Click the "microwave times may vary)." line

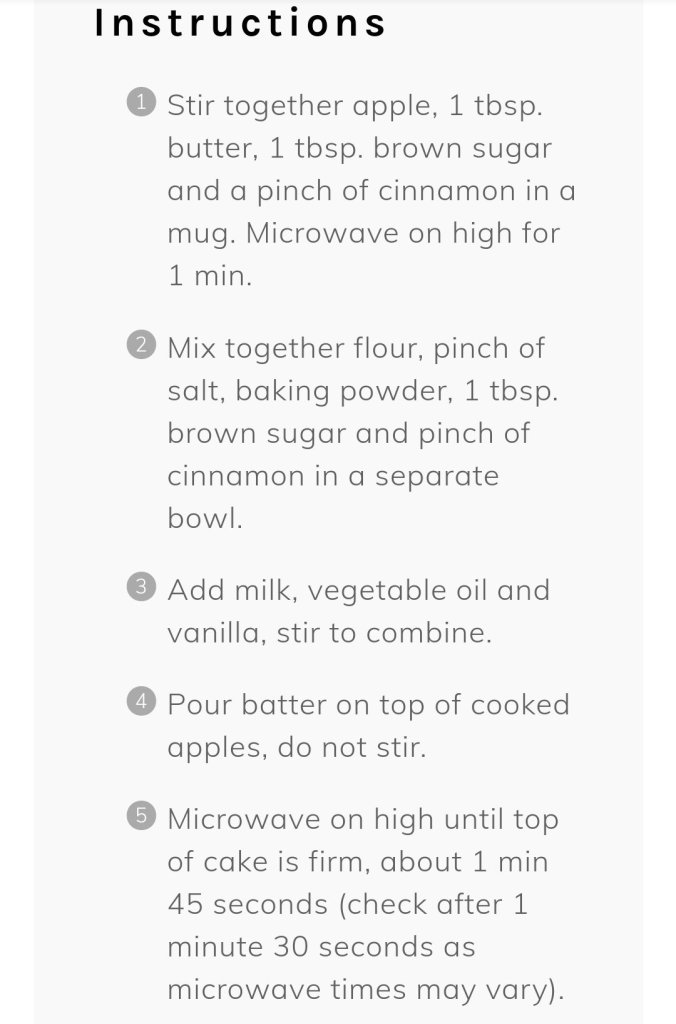(x=366, y=990)
